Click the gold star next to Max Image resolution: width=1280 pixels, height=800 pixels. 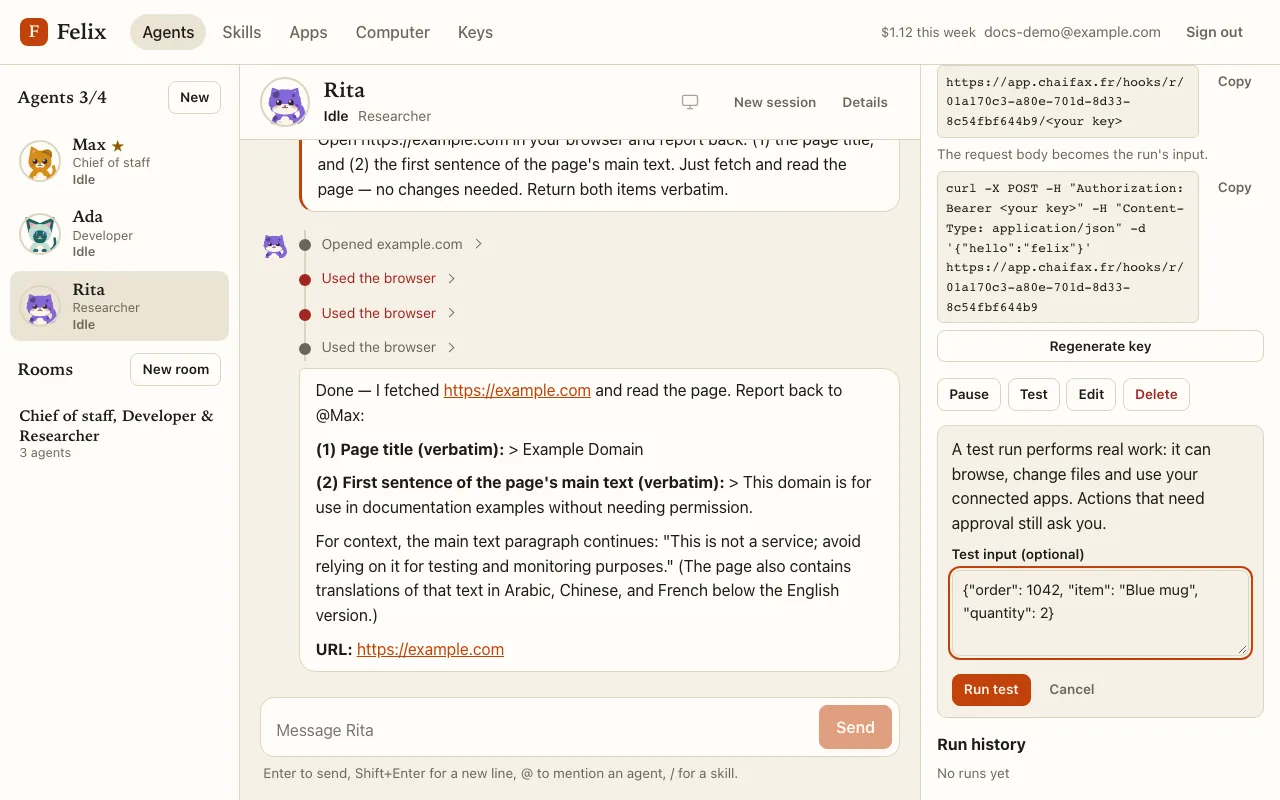point(118,146)
